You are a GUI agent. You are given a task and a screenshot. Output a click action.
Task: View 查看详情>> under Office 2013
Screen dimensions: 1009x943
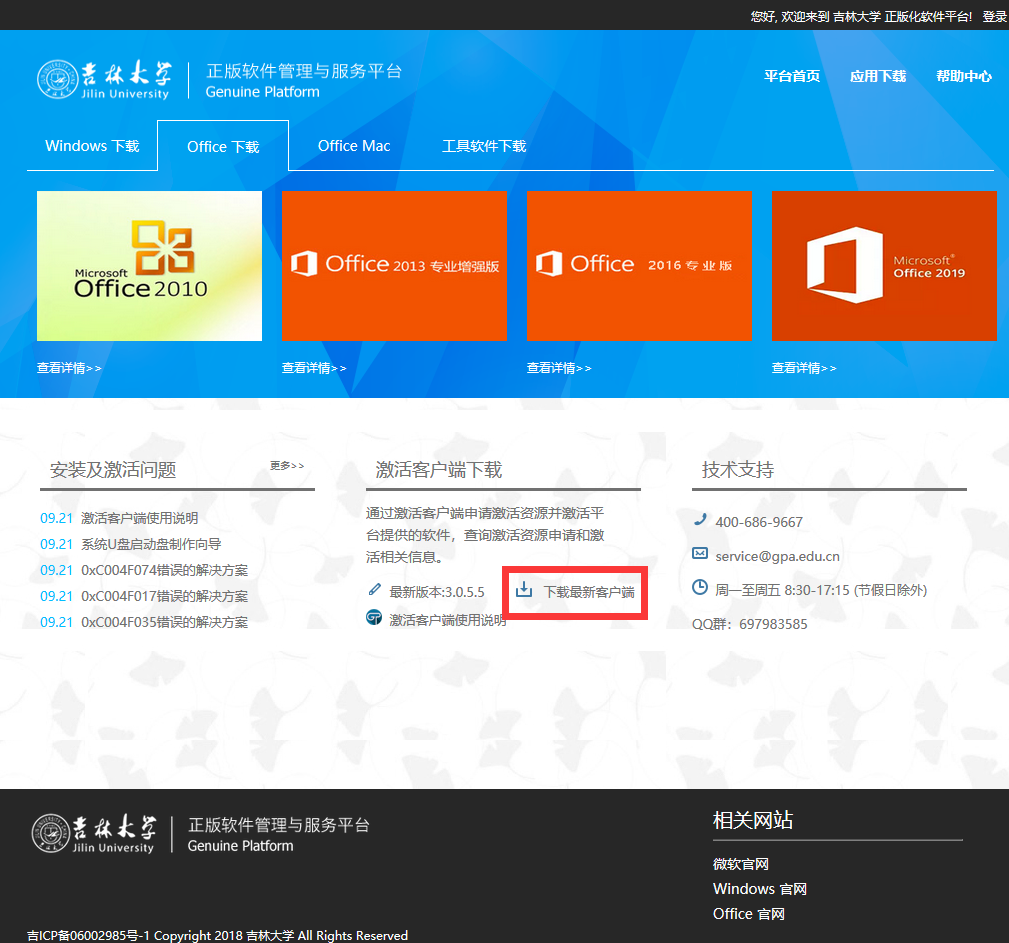[x=314, y=368]
